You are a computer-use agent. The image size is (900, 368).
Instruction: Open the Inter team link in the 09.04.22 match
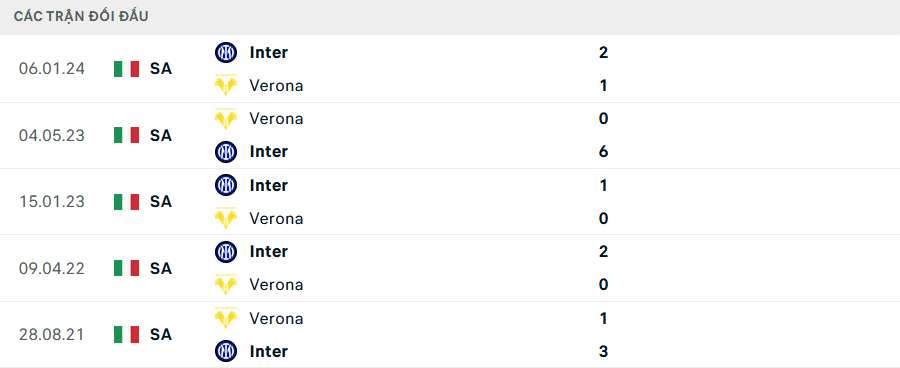click(x=269, y=251)
